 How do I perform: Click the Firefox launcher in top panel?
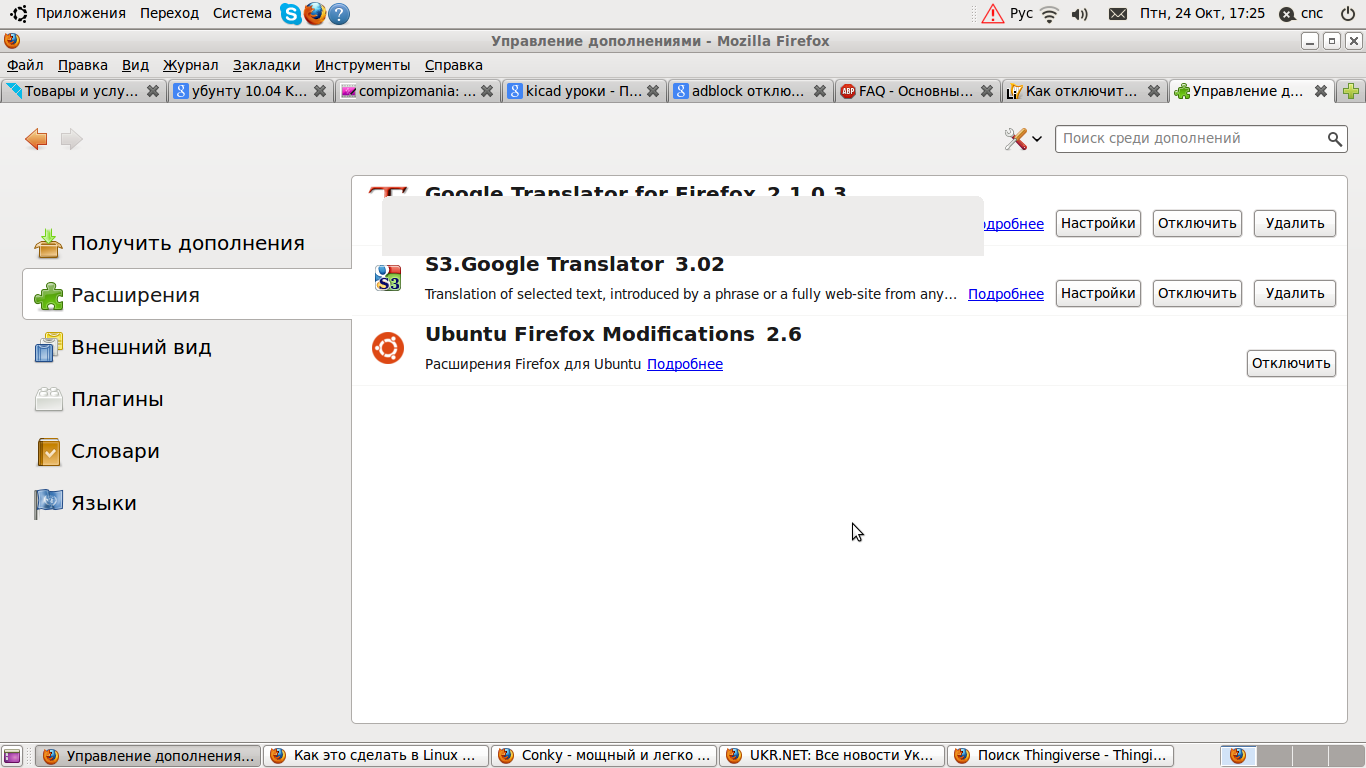pyautogui.click(x=315, y=13)
